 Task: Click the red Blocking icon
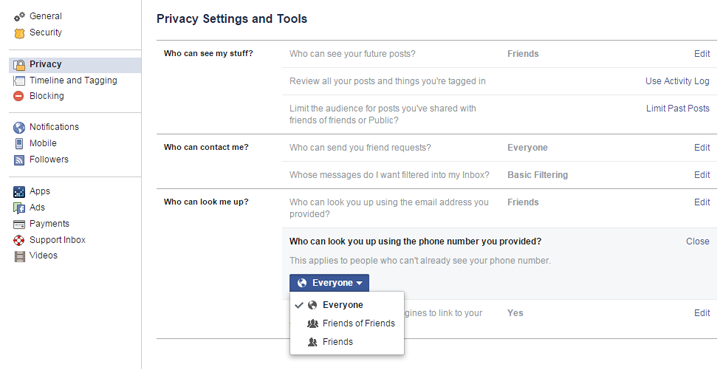pyautogui.click(x=19, y=96)
